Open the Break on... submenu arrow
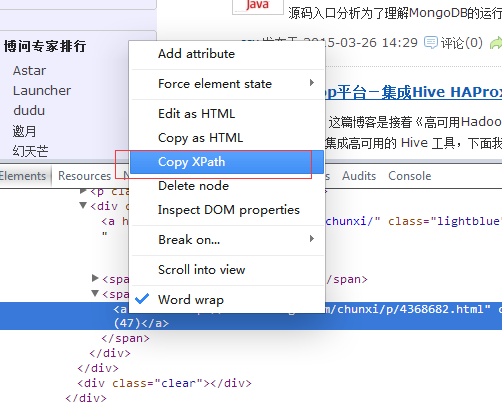 [x=312, y=239]
